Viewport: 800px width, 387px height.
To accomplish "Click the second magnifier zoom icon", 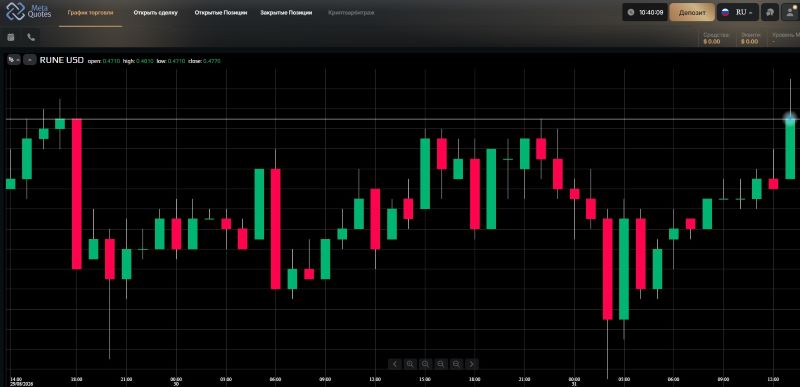I will [x=426, y=364].
